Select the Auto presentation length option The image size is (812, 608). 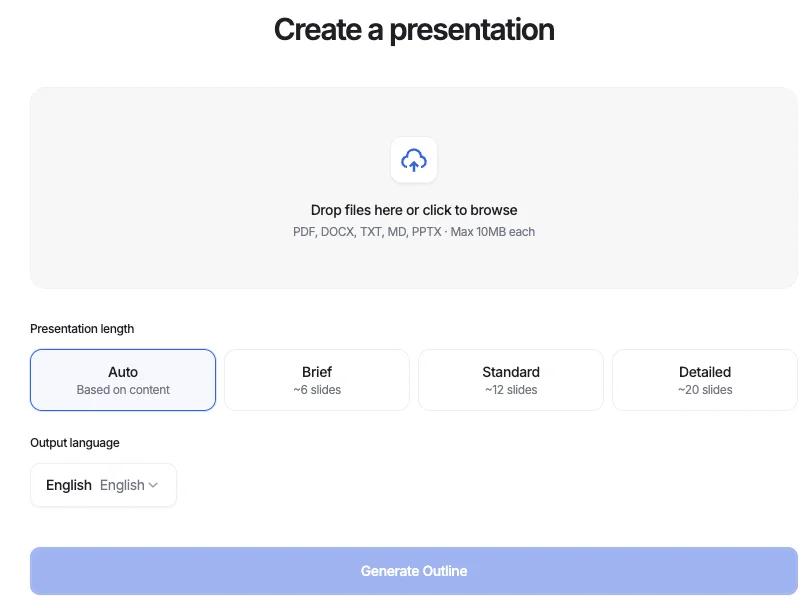coord(123,380)
